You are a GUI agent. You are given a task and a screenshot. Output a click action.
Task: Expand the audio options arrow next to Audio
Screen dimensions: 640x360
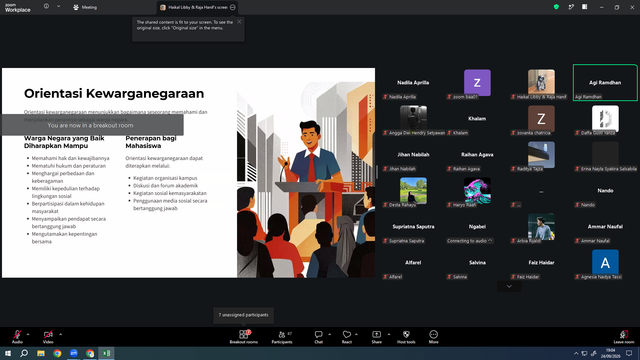pos(28,334)
